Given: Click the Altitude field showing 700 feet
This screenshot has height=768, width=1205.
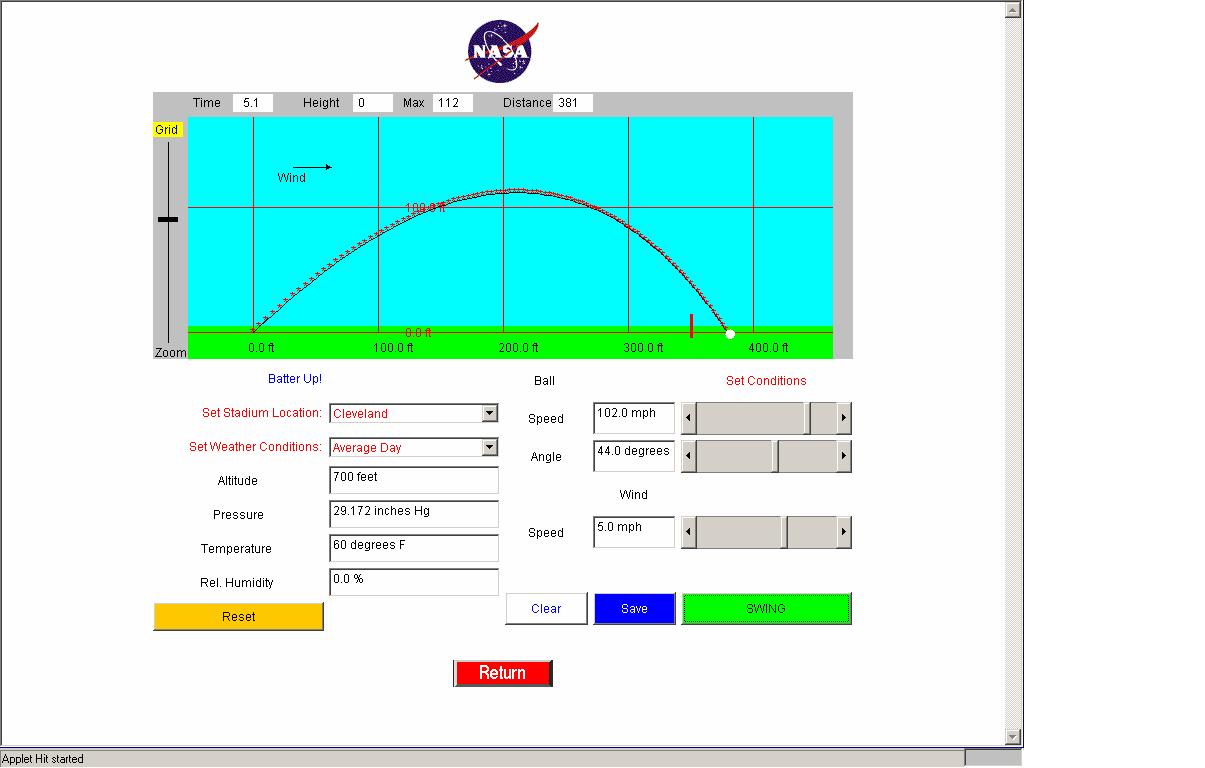Looking at the screenshot, I should (x=414, y=481).
